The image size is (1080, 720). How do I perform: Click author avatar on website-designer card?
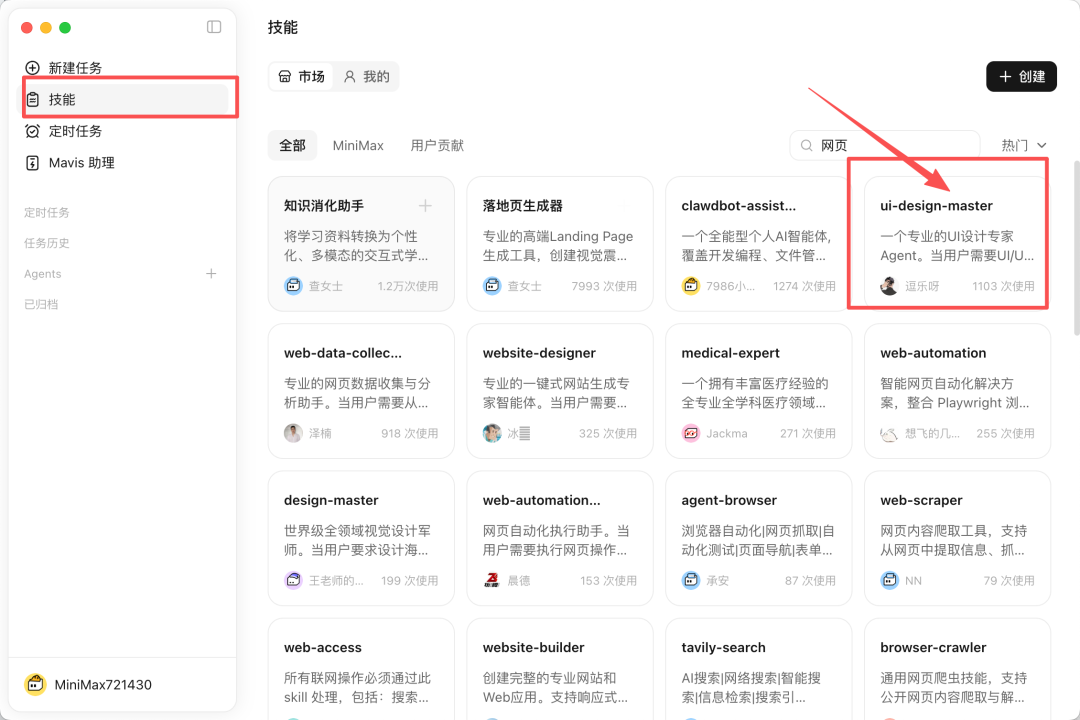(x=492, y=433)
